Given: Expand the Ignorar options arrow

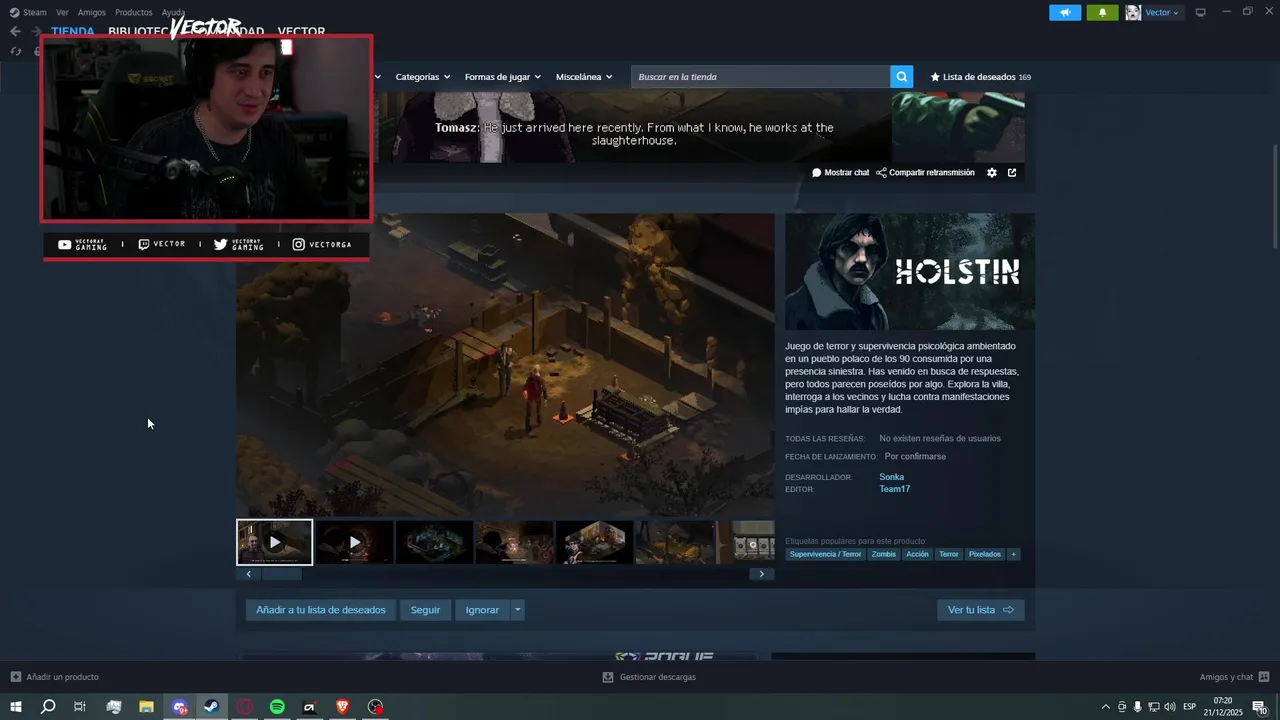Looking at the screenshot, I should pos(517,610).
